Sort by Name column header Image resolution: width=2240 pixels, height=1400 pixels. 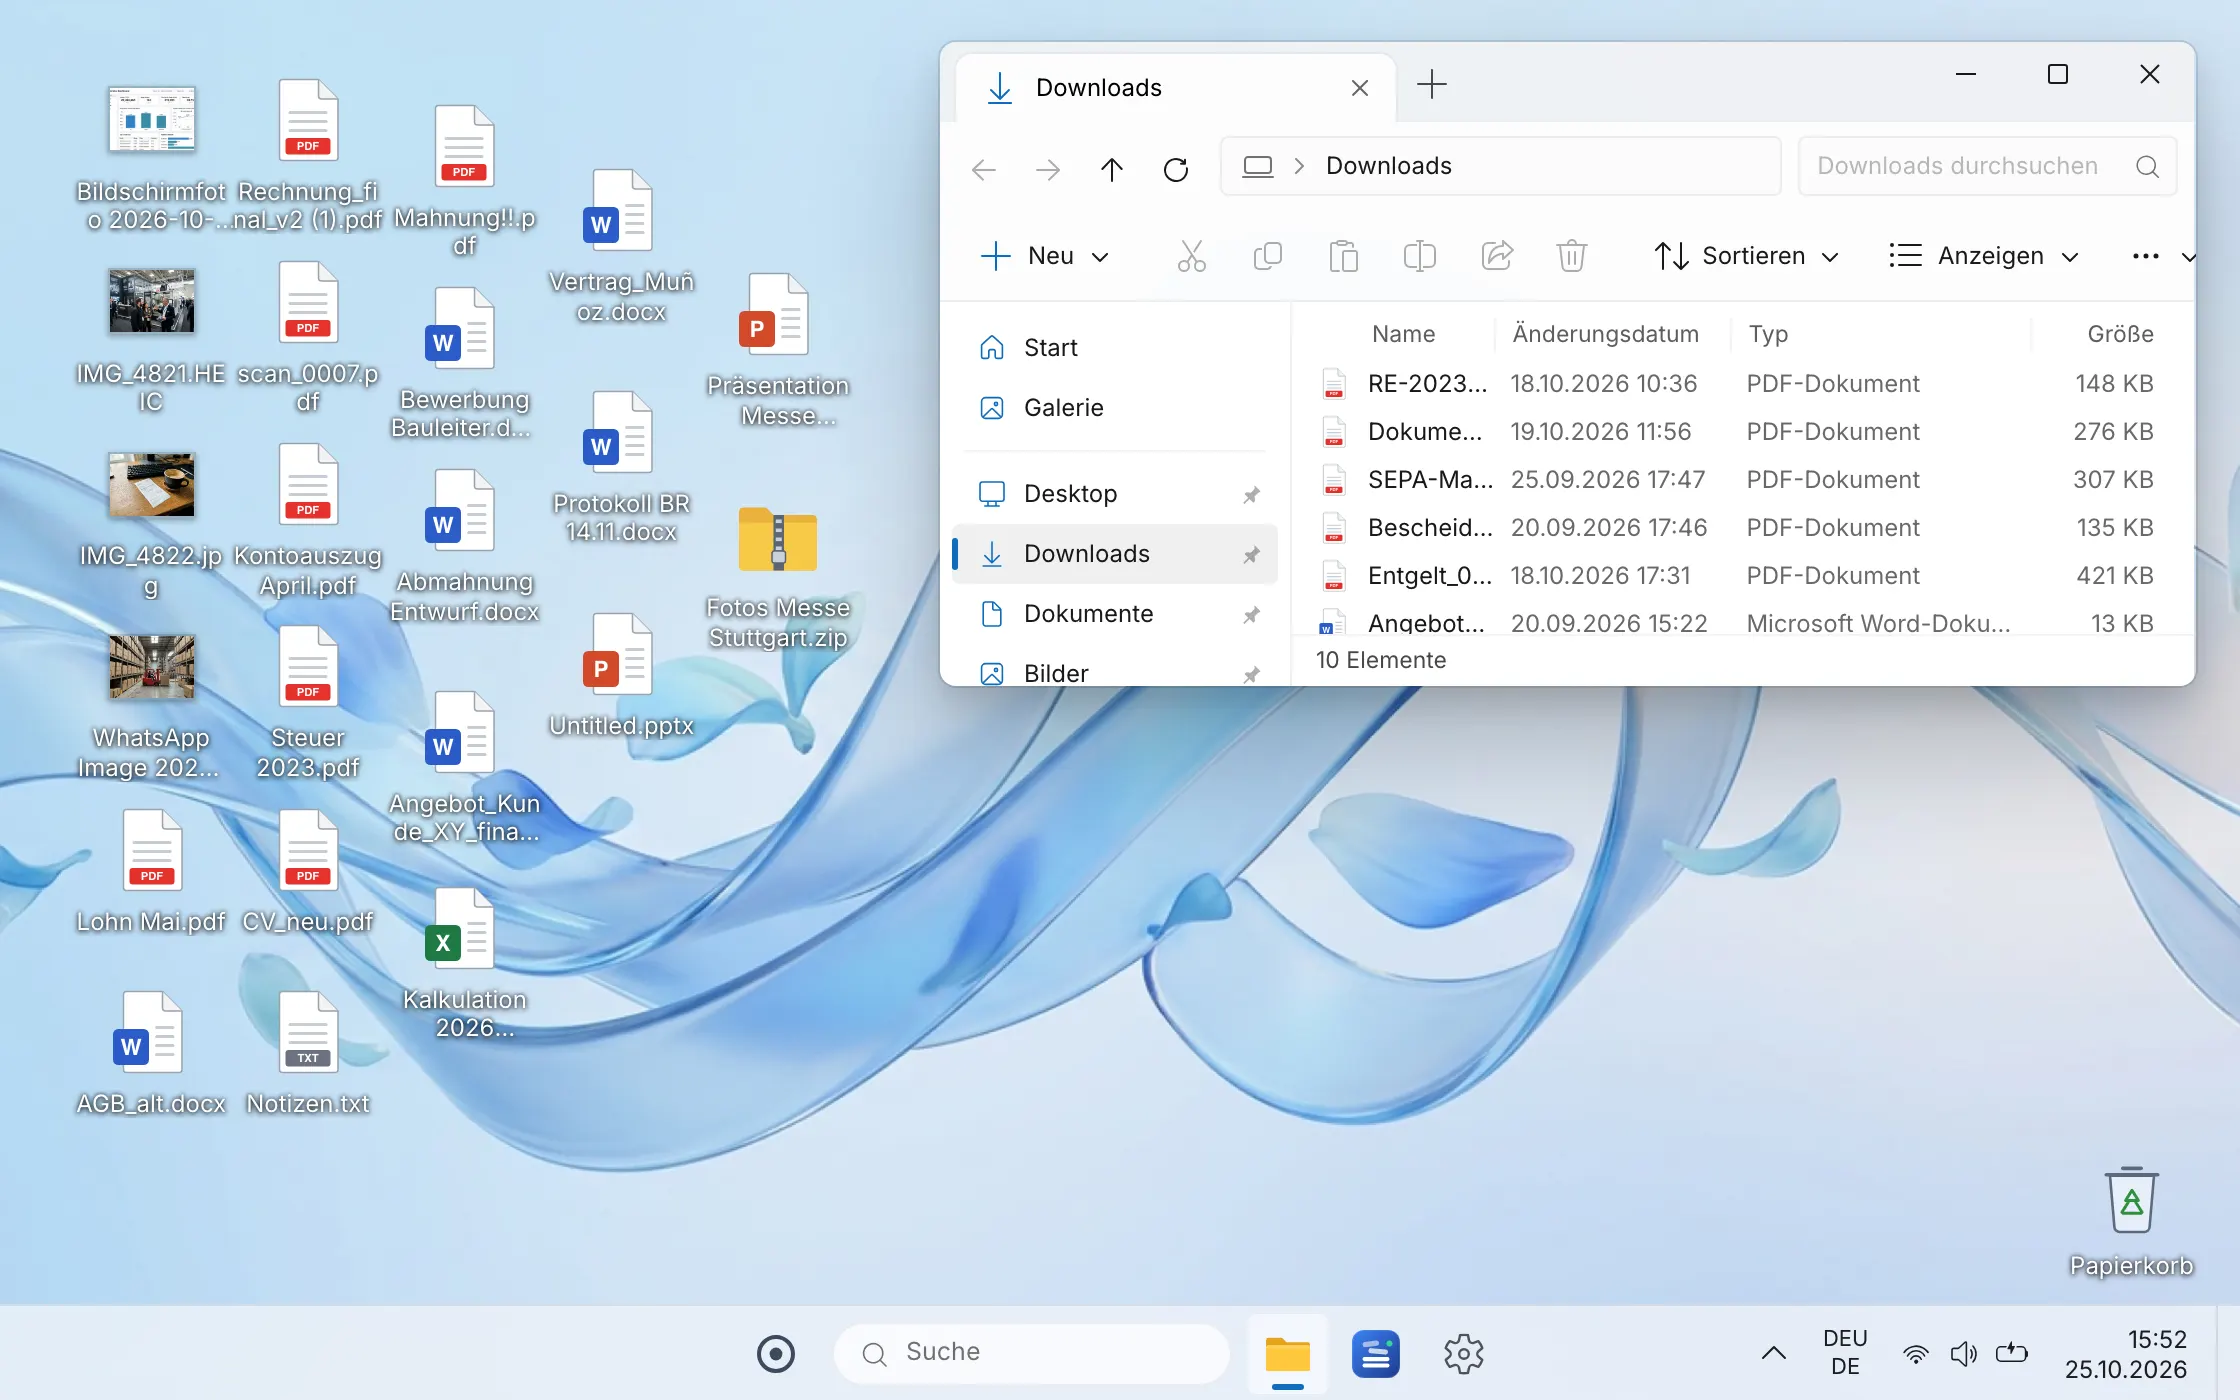coord(1403,334)
